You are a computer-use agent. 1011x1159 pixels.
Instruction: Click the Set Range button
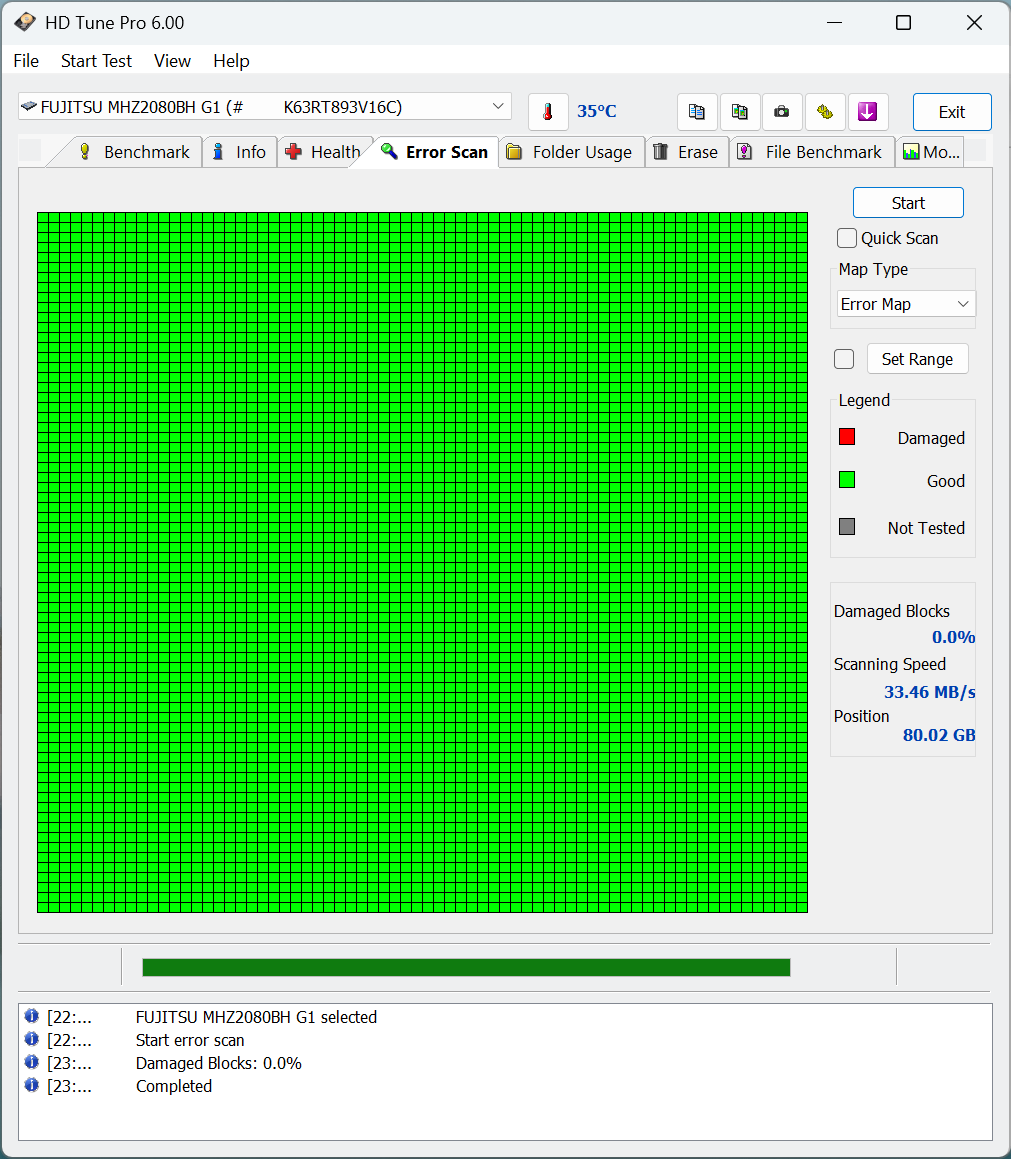tap(917, 358)
